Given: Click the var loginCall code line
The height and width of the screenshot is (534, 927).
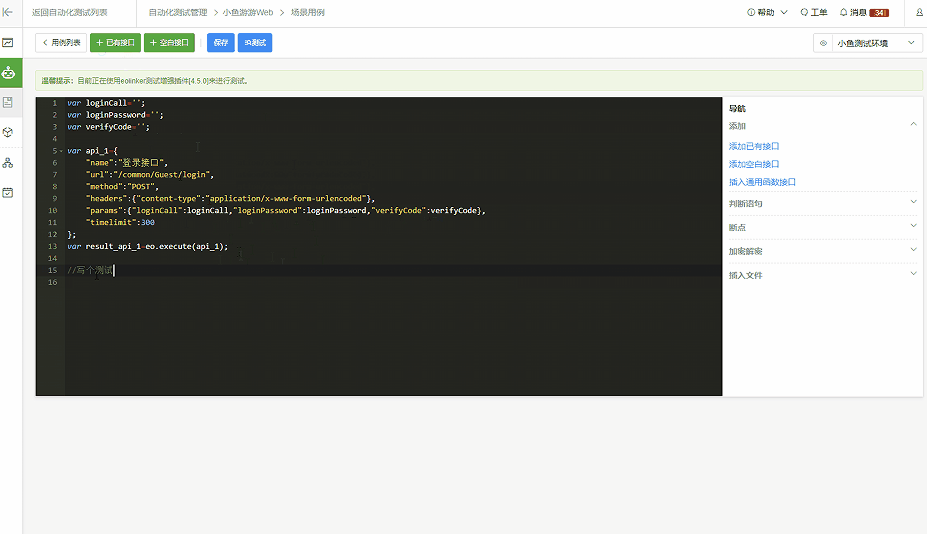Looking at the screenshot, I should point(106,103).
